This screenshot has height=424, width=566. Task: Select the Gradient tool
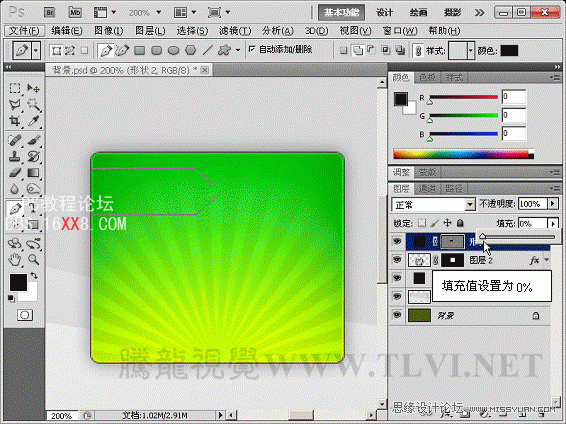click(x=34, y=172)
